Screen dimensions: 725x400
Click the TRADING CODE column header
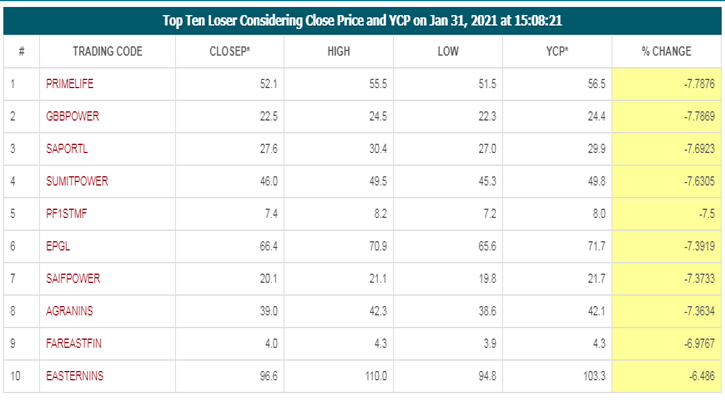[x=107, y=51]
